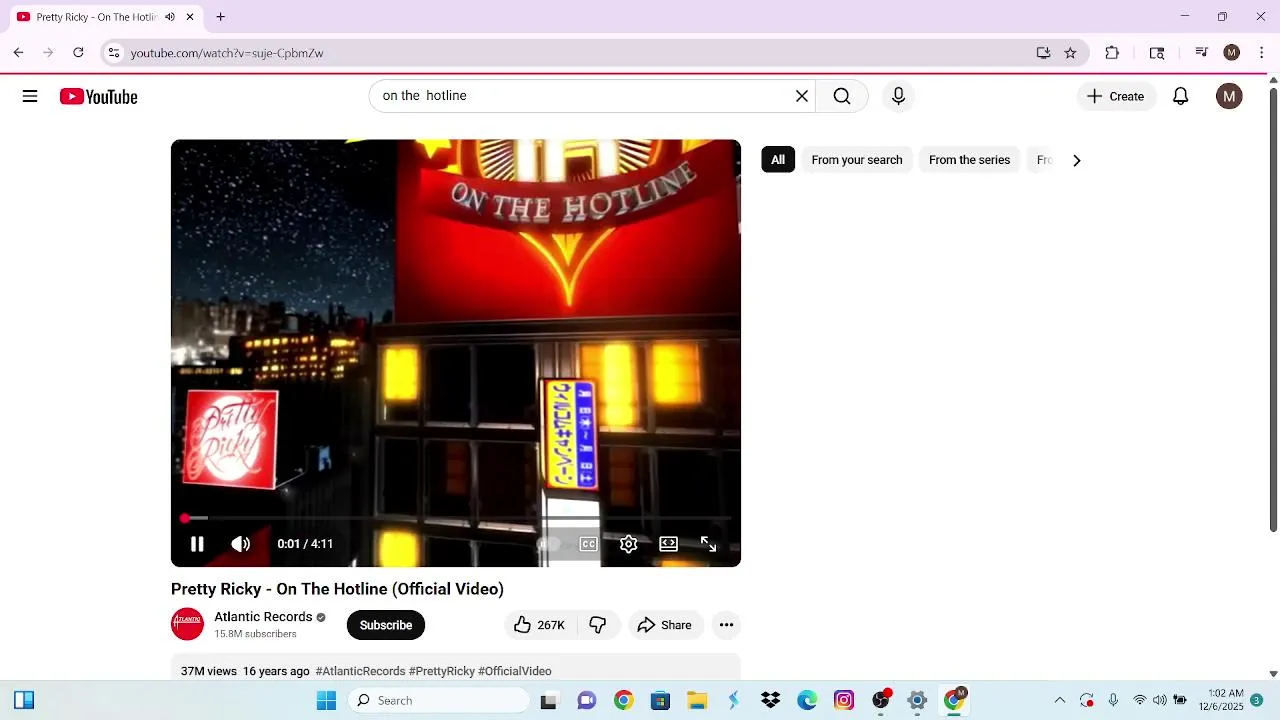This screenshot has width=1280, height=720.
Task: Open the Create menu
Action: pyautogui.click(x=1116, y=96)
